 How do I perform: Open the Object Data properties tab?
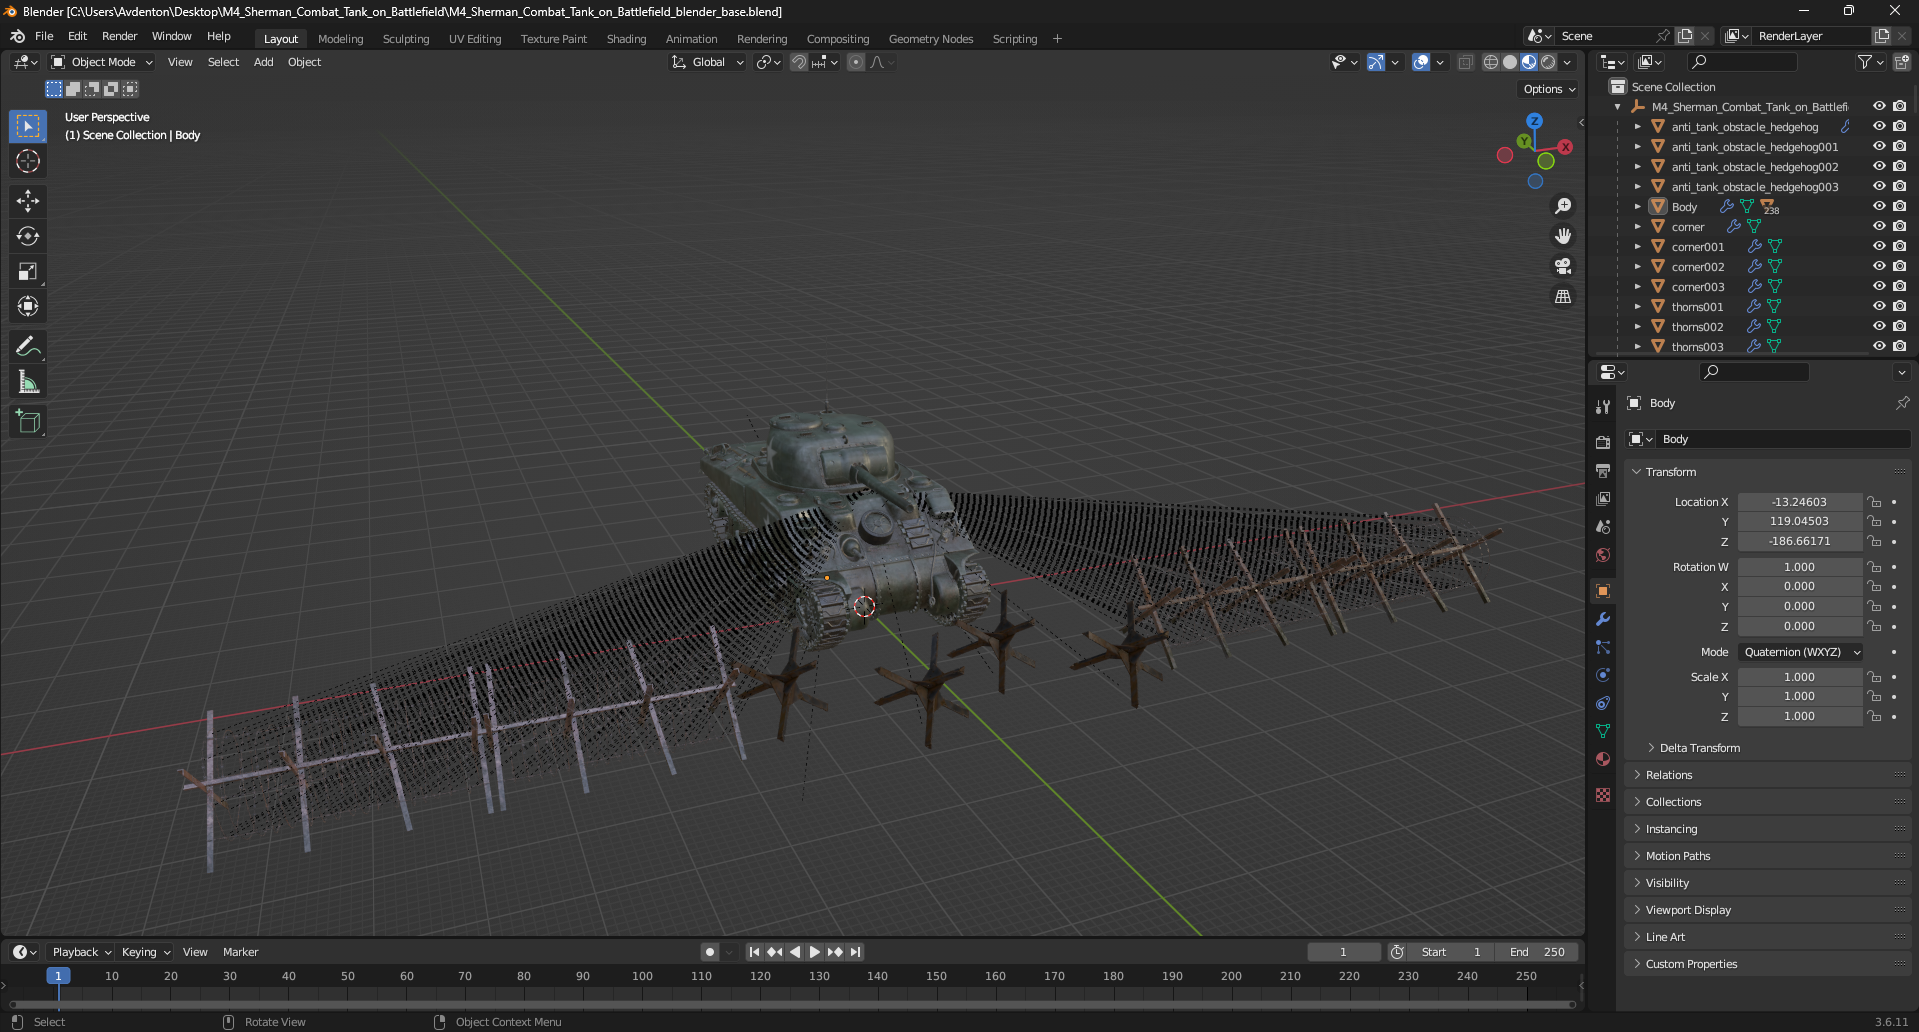(1603, 731)
